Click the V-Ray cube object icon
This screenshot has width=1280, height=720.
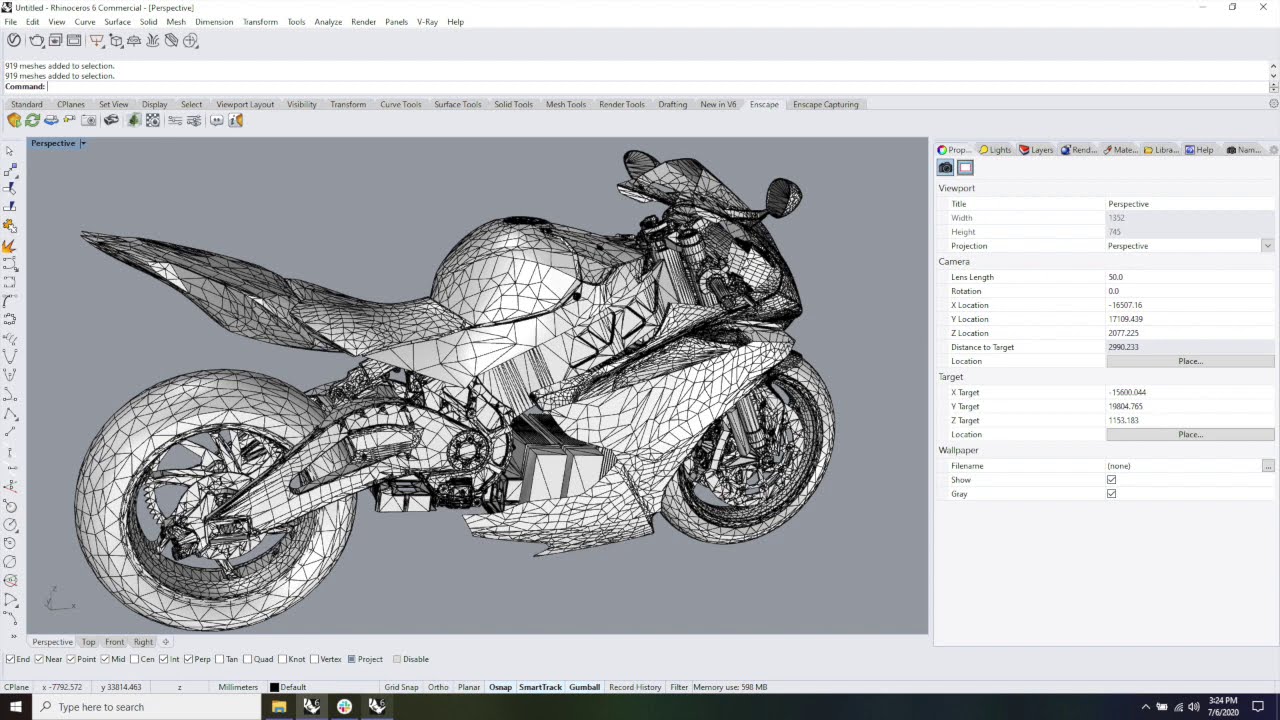coord(116,40)
